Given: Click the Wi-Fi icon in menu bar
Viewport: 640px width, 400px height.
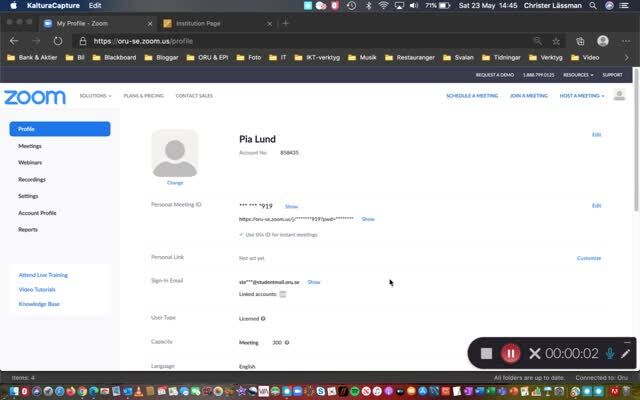Looking at the screenshot, I should click(x=383, y=5).
